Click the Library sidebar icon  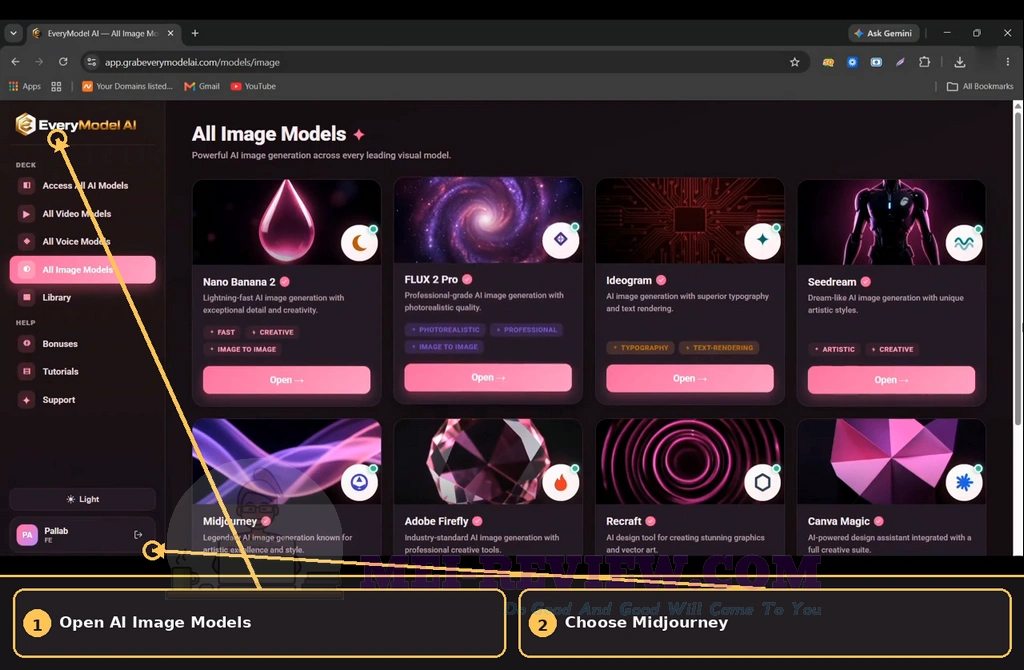tap(27, 297)
